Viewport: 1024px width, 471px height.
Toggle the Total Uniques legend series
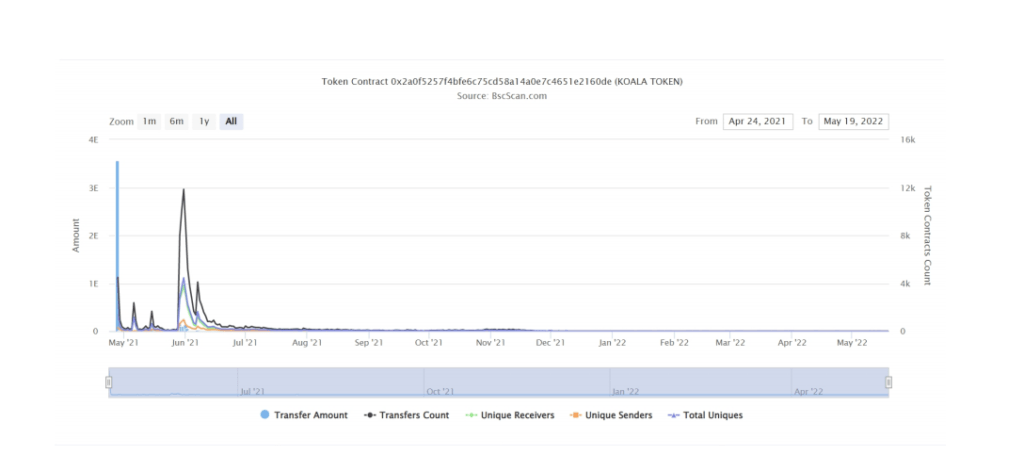705,415
